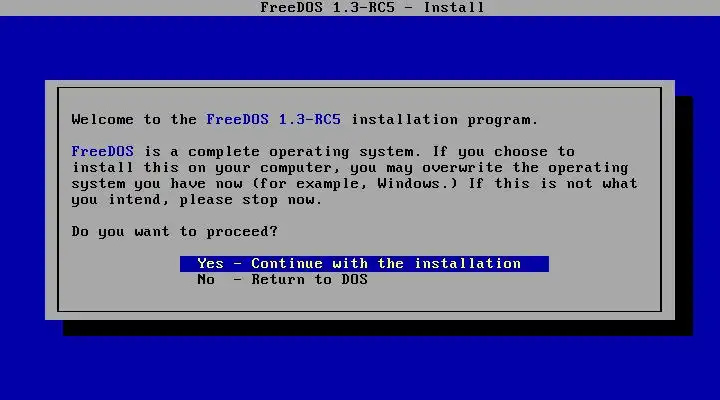Click the word "Install" in the top bar
This screenshot has width=720, height=400.
click(454, 8)
